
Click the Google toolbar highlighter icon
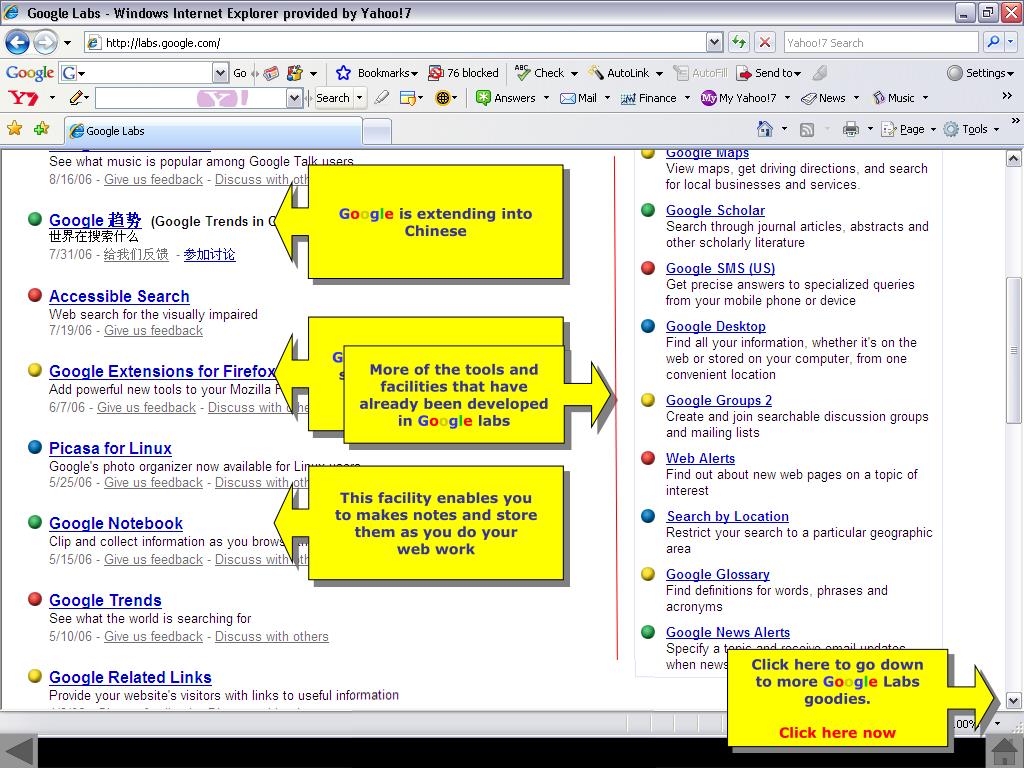coord(820,72)
